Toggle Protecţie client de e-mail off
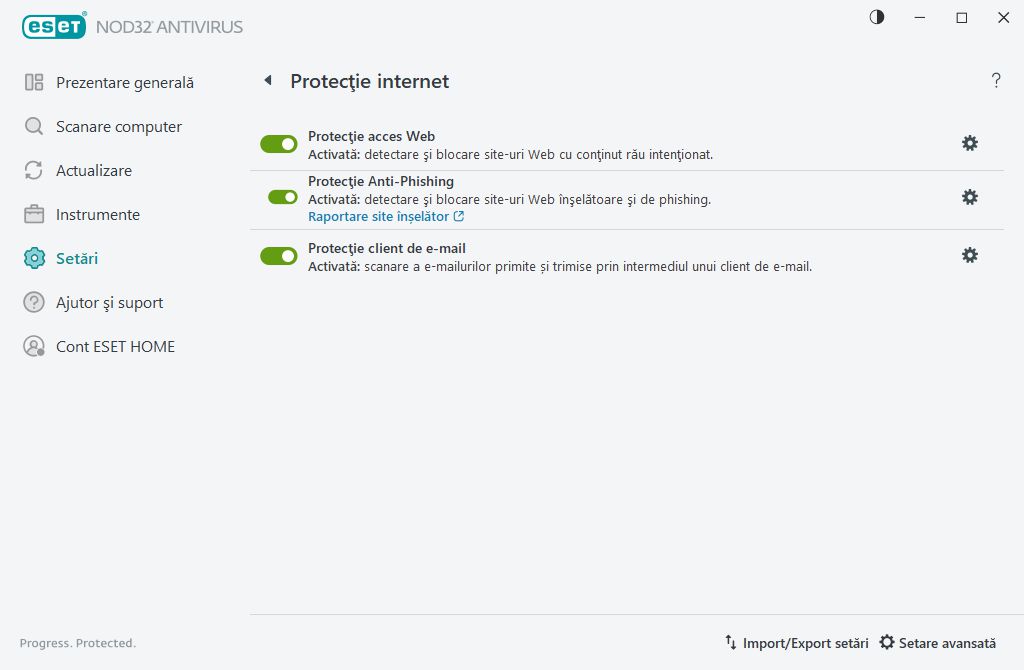The height and width of the screenshot is (670, 1024). pos(278,255)
